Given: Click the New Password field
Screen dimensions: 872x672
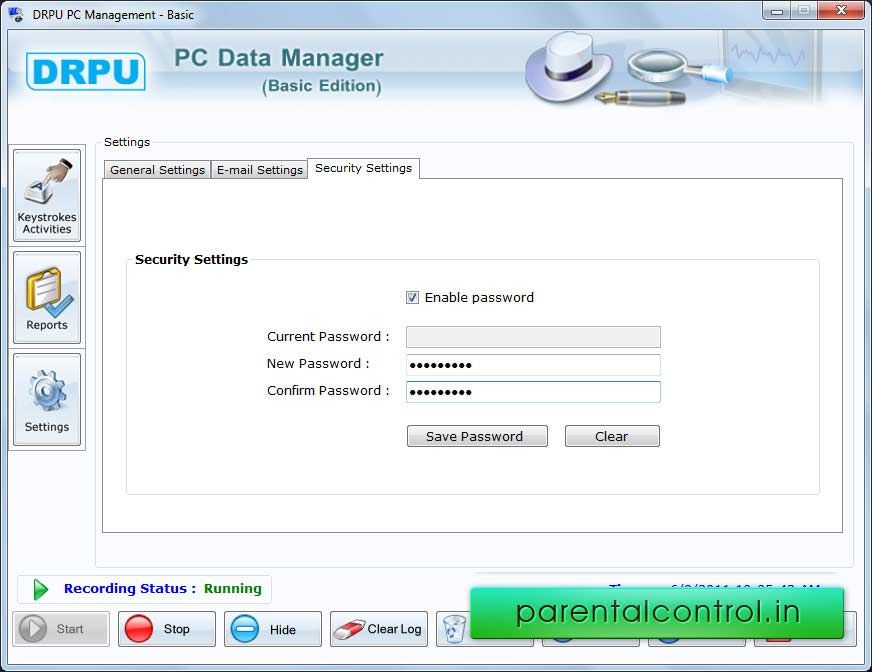Looking at the screenshot, I should point(533,365).
